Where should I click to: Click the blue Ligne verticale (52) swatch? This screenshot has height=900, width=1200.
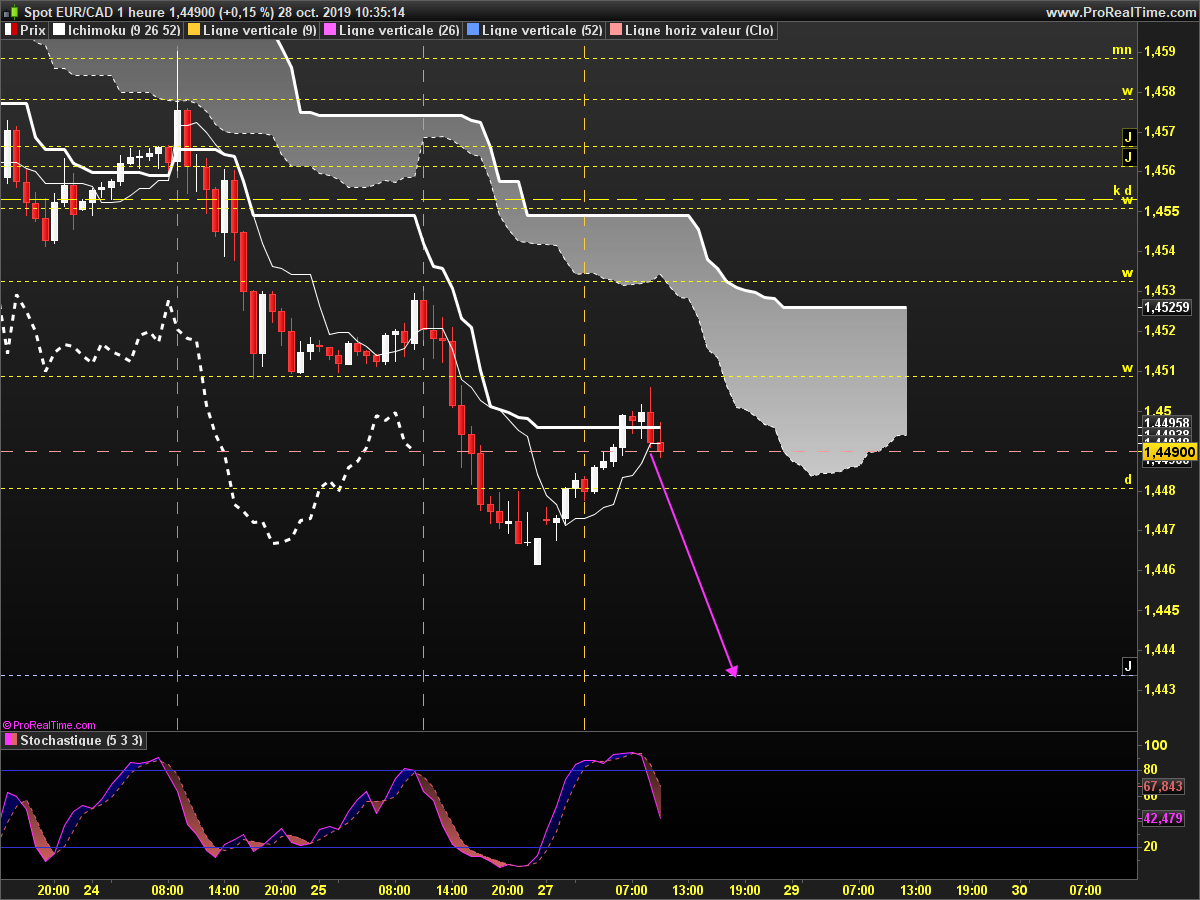click(473, 30)
